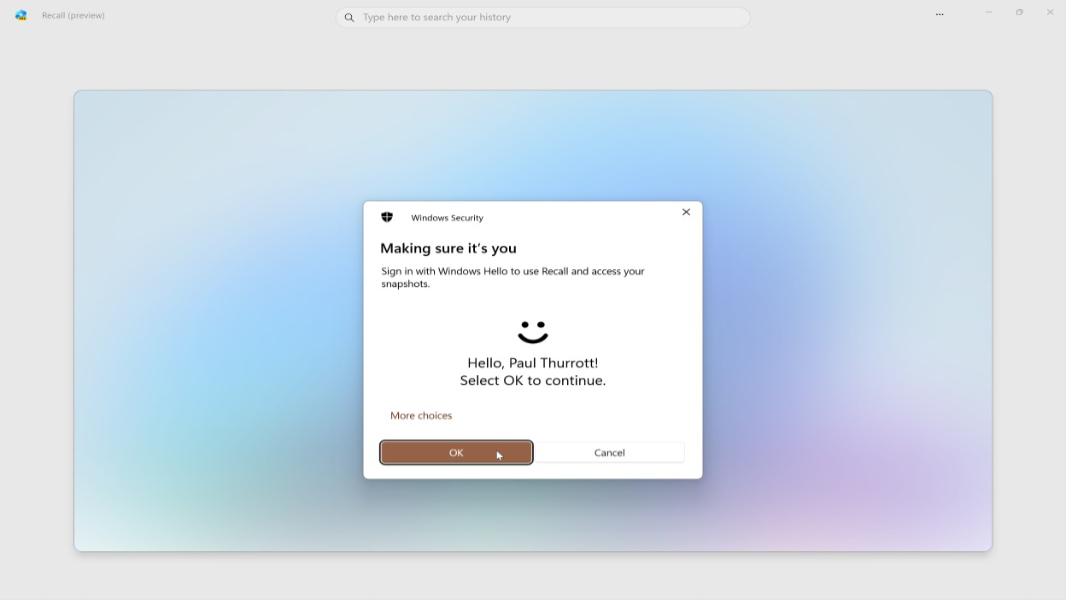Open the More choices link
Viewport: 1066px width, 600px height.
tap(421, 415)
